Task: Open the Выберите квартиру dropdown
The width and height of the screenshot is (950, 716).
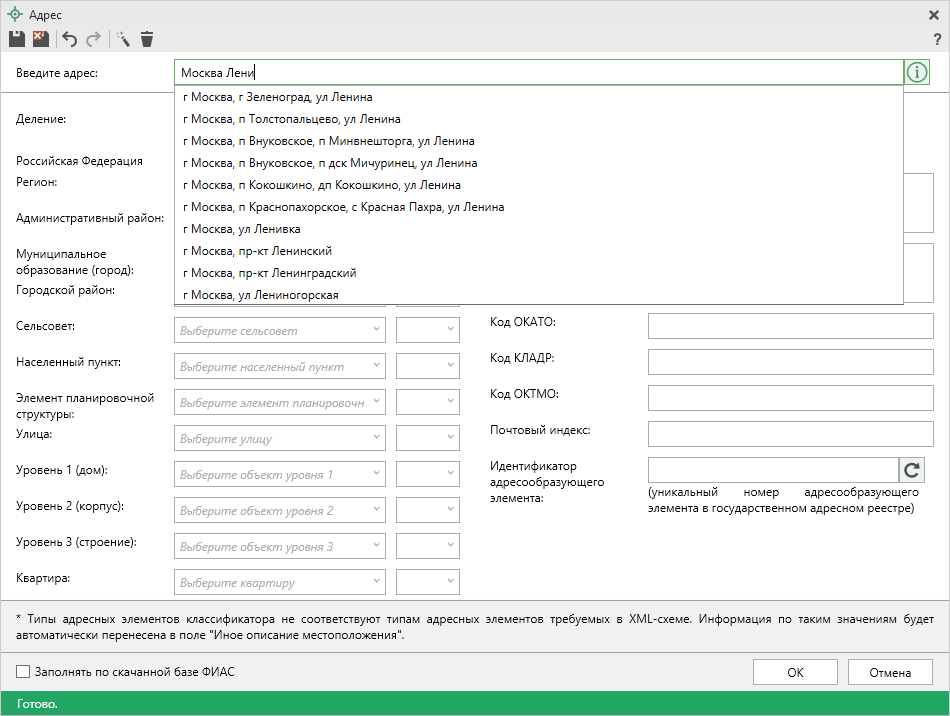Action: tap(279, 582)
